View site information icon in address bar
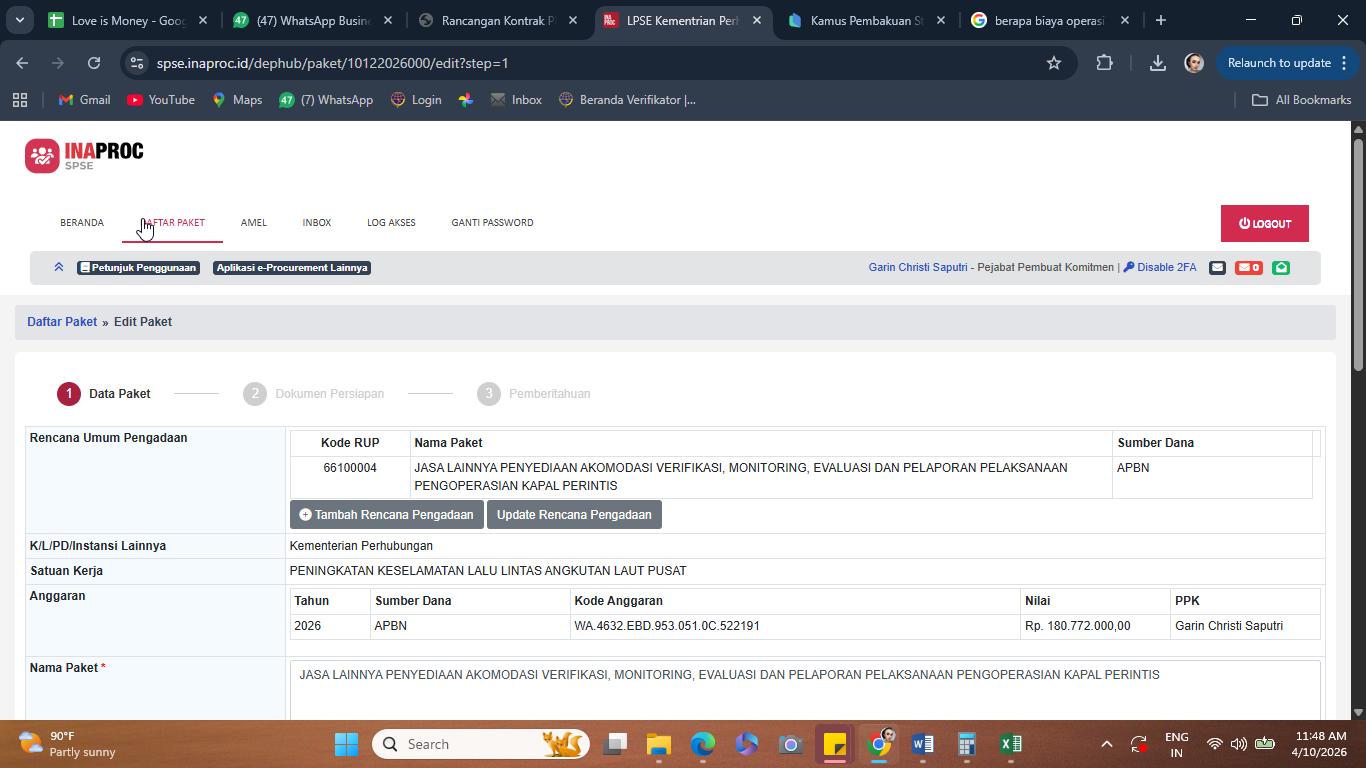This screenshot has width=1366, height=768. point(137,63)
